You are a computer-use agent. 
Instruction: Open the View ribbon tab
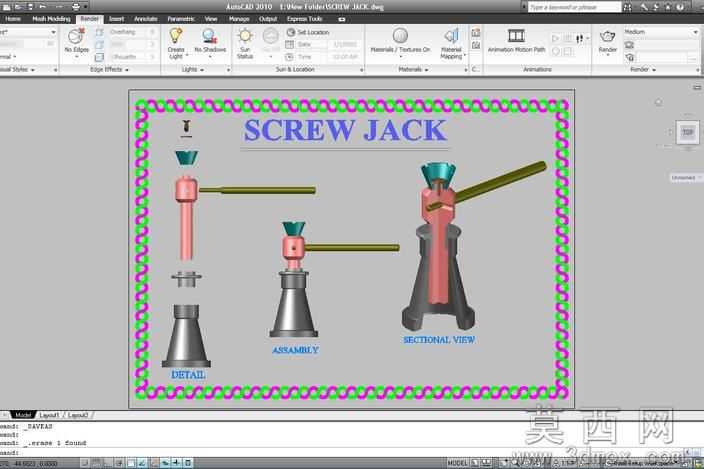point(211,19)
